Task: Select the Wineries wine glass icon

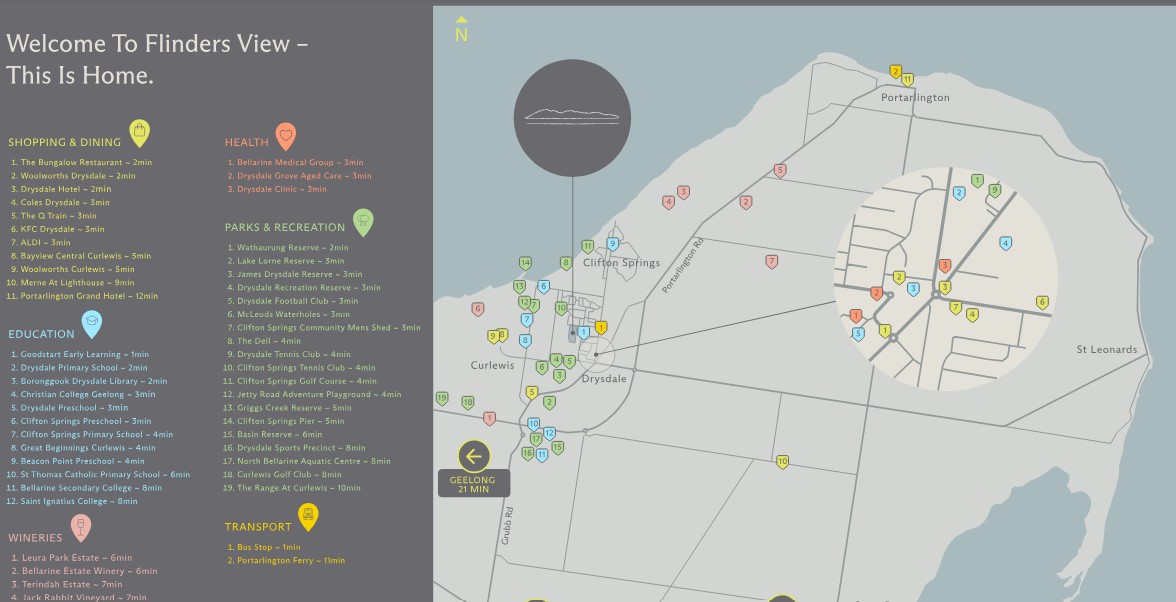Action: click(80, 526)
